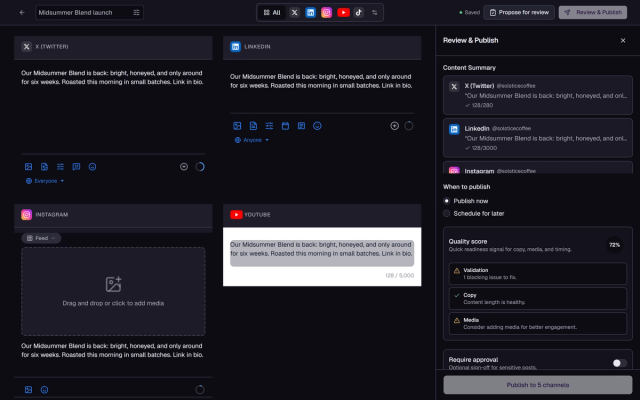The width and height of the screenshot is (640, 400).
Task: Go back with the top-left arrow
Action: coord(22,13)
